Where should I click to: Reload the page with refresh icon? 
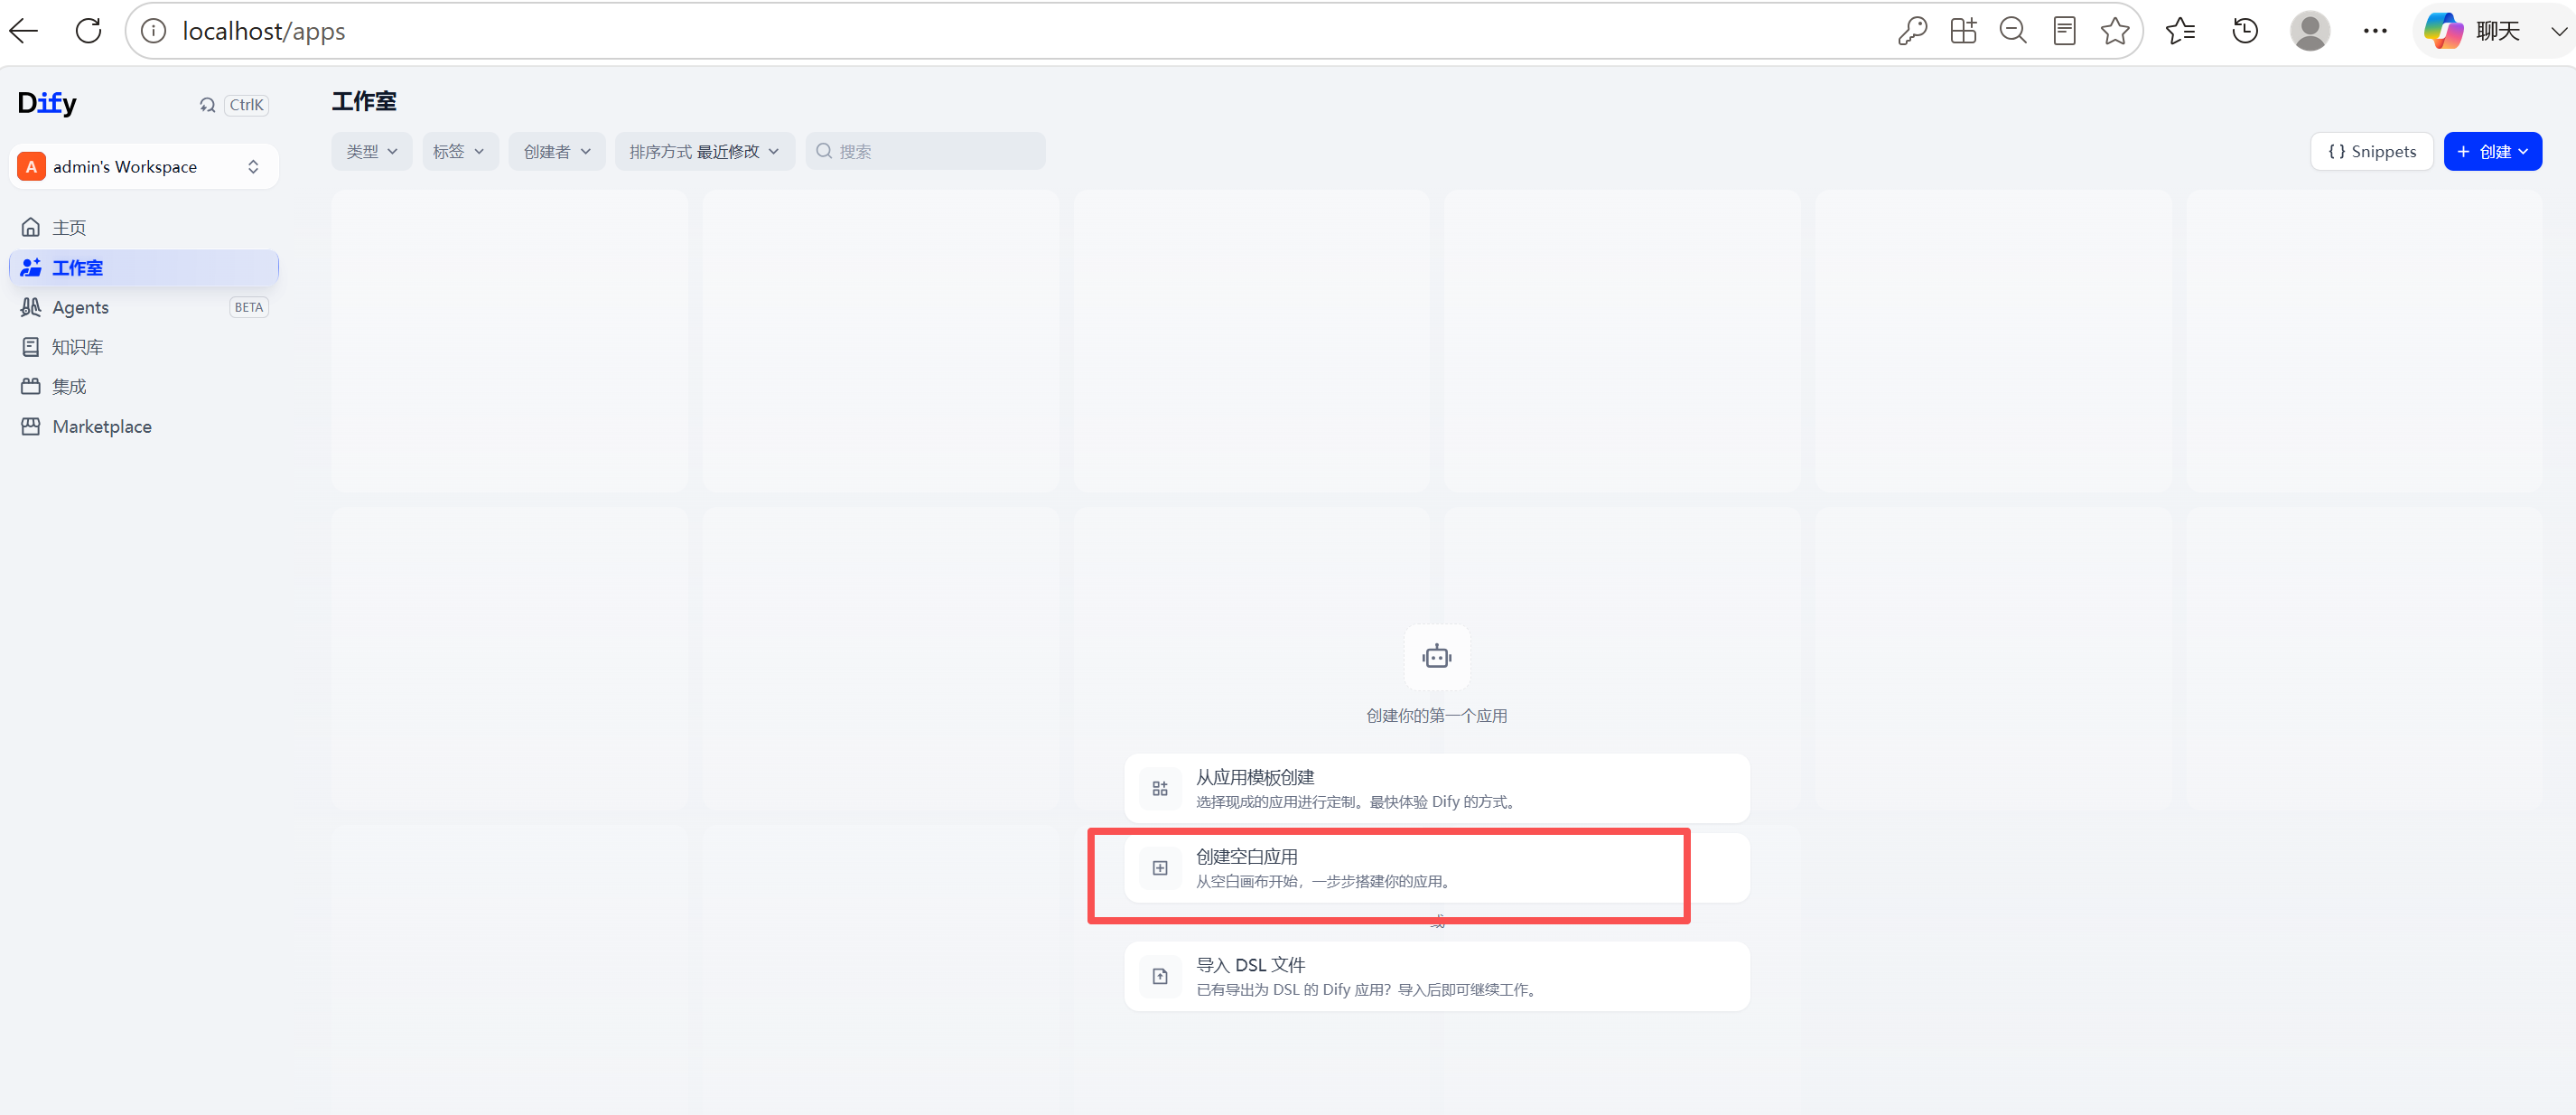88,31
